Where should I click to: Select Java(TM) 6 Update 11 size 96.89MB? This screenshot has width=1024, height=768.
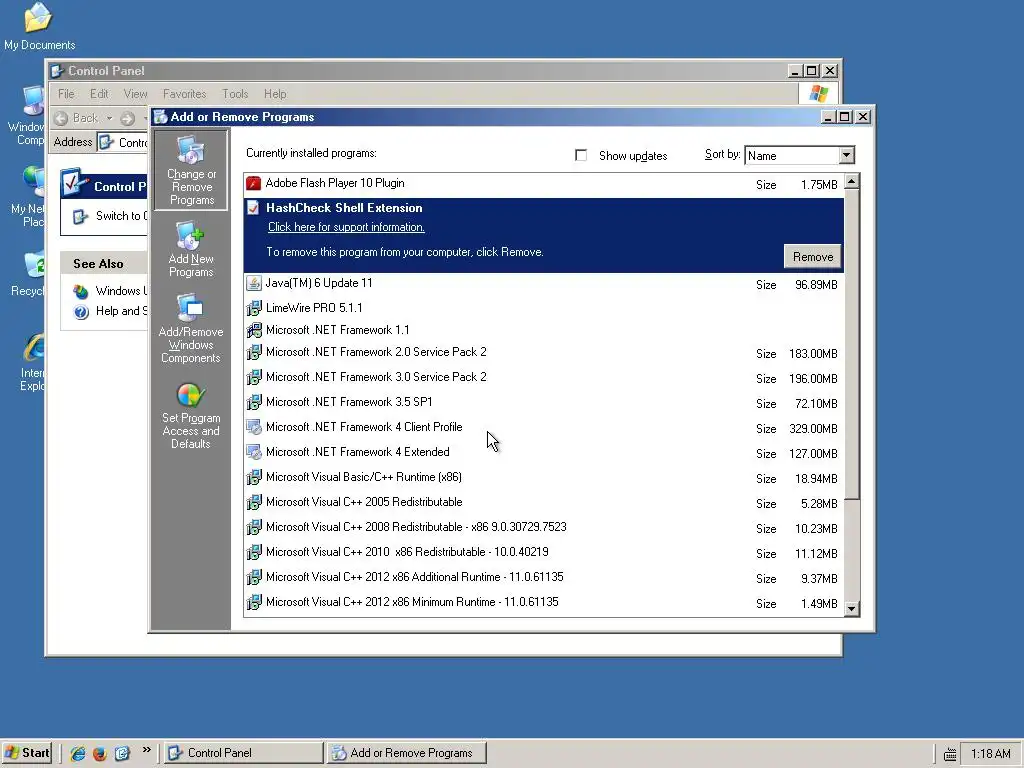tap(816, 285)
